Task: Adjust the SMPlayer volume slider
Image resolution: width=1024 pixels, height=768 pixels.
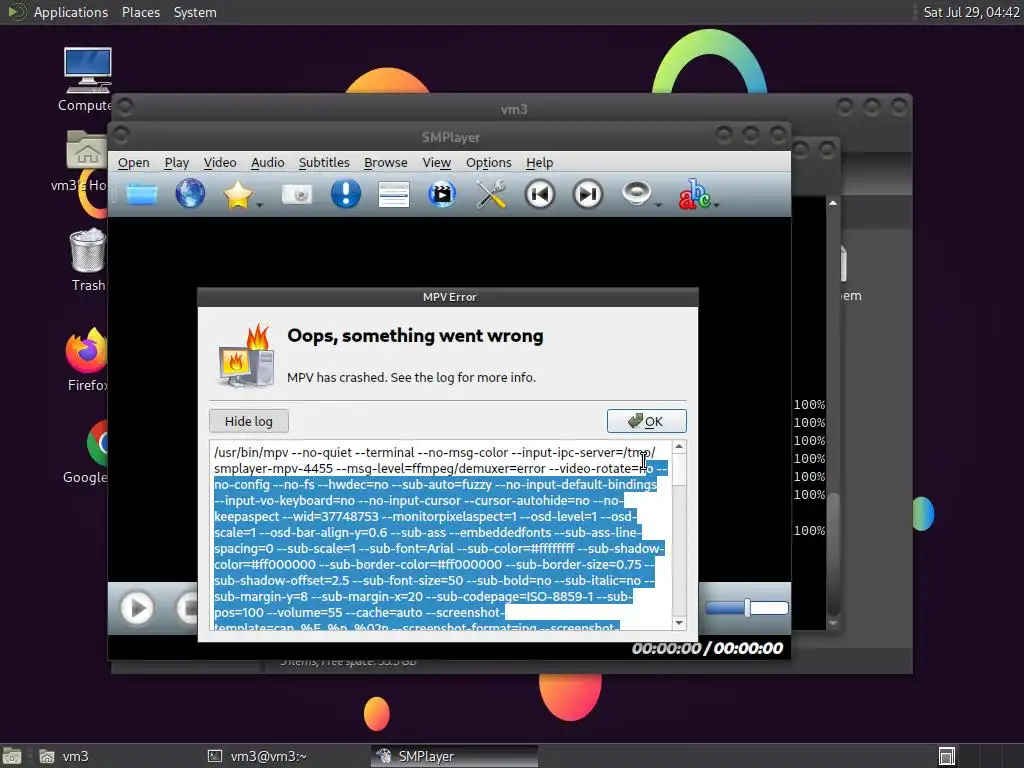Action: [x=747, y=608]
